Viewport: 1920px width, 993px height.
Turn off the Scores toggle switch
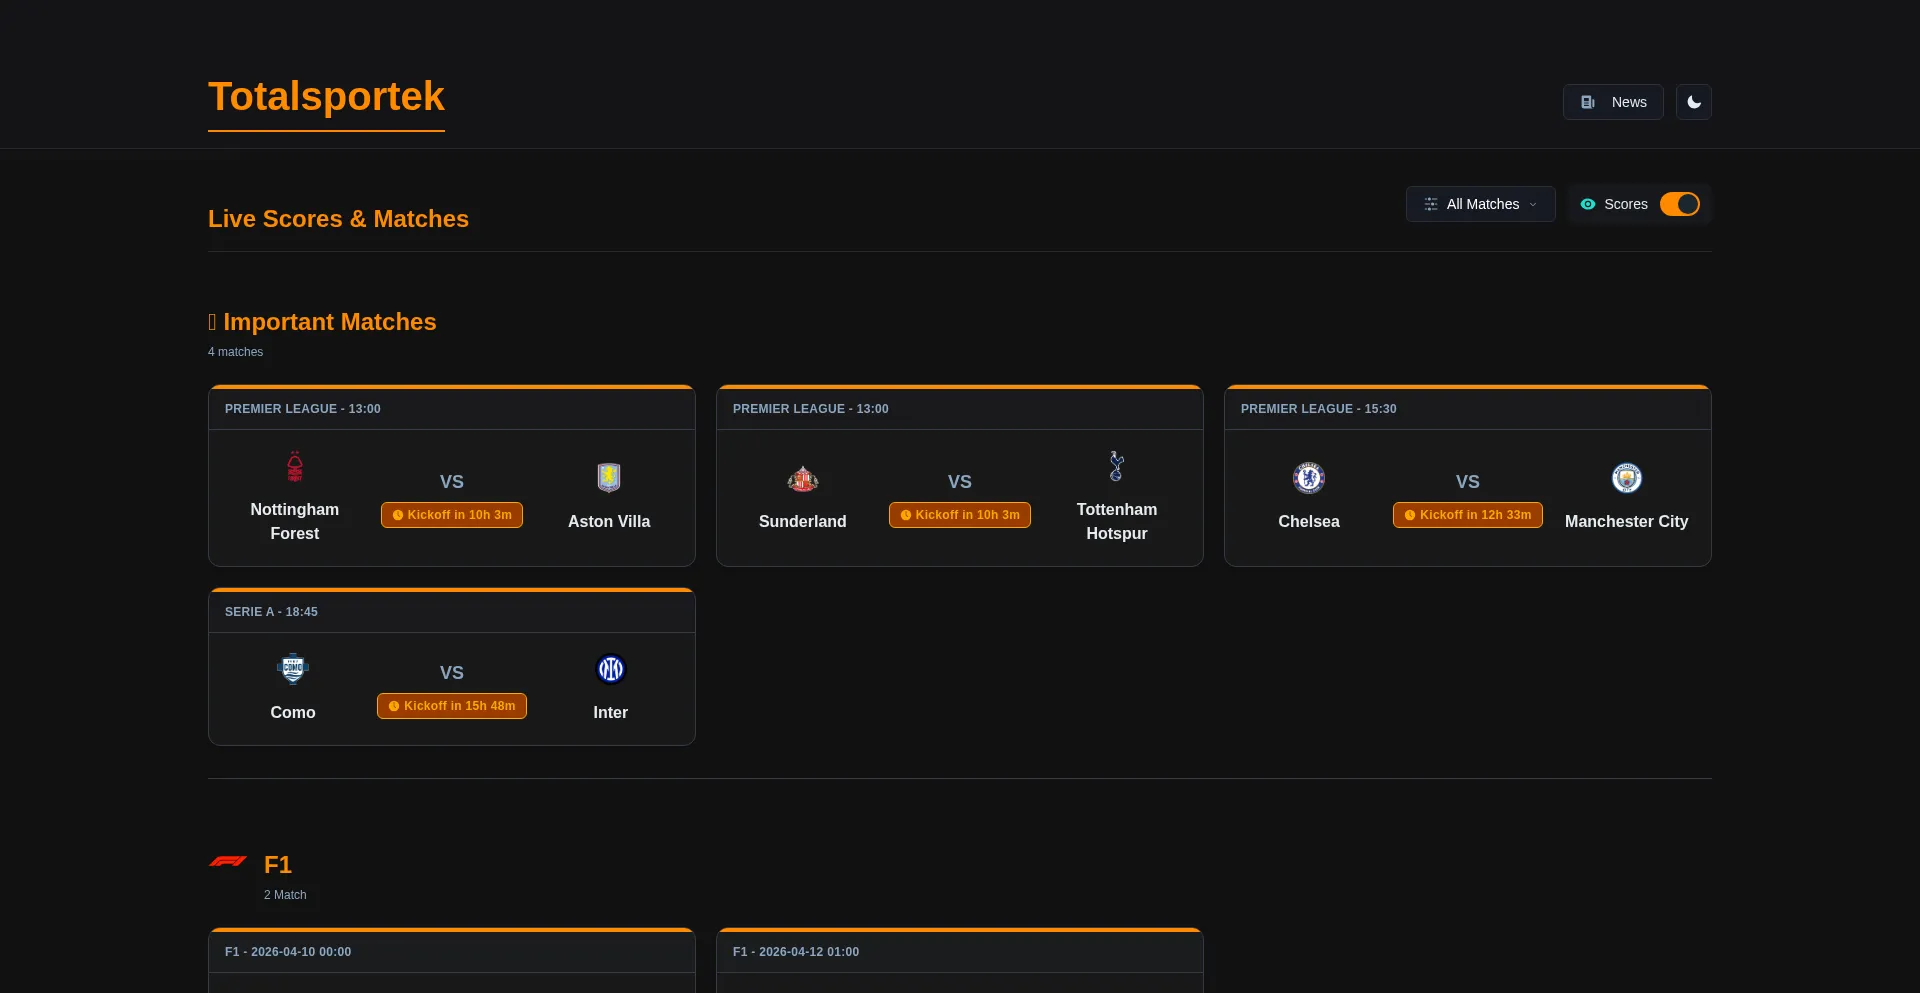coord(1680,204)
